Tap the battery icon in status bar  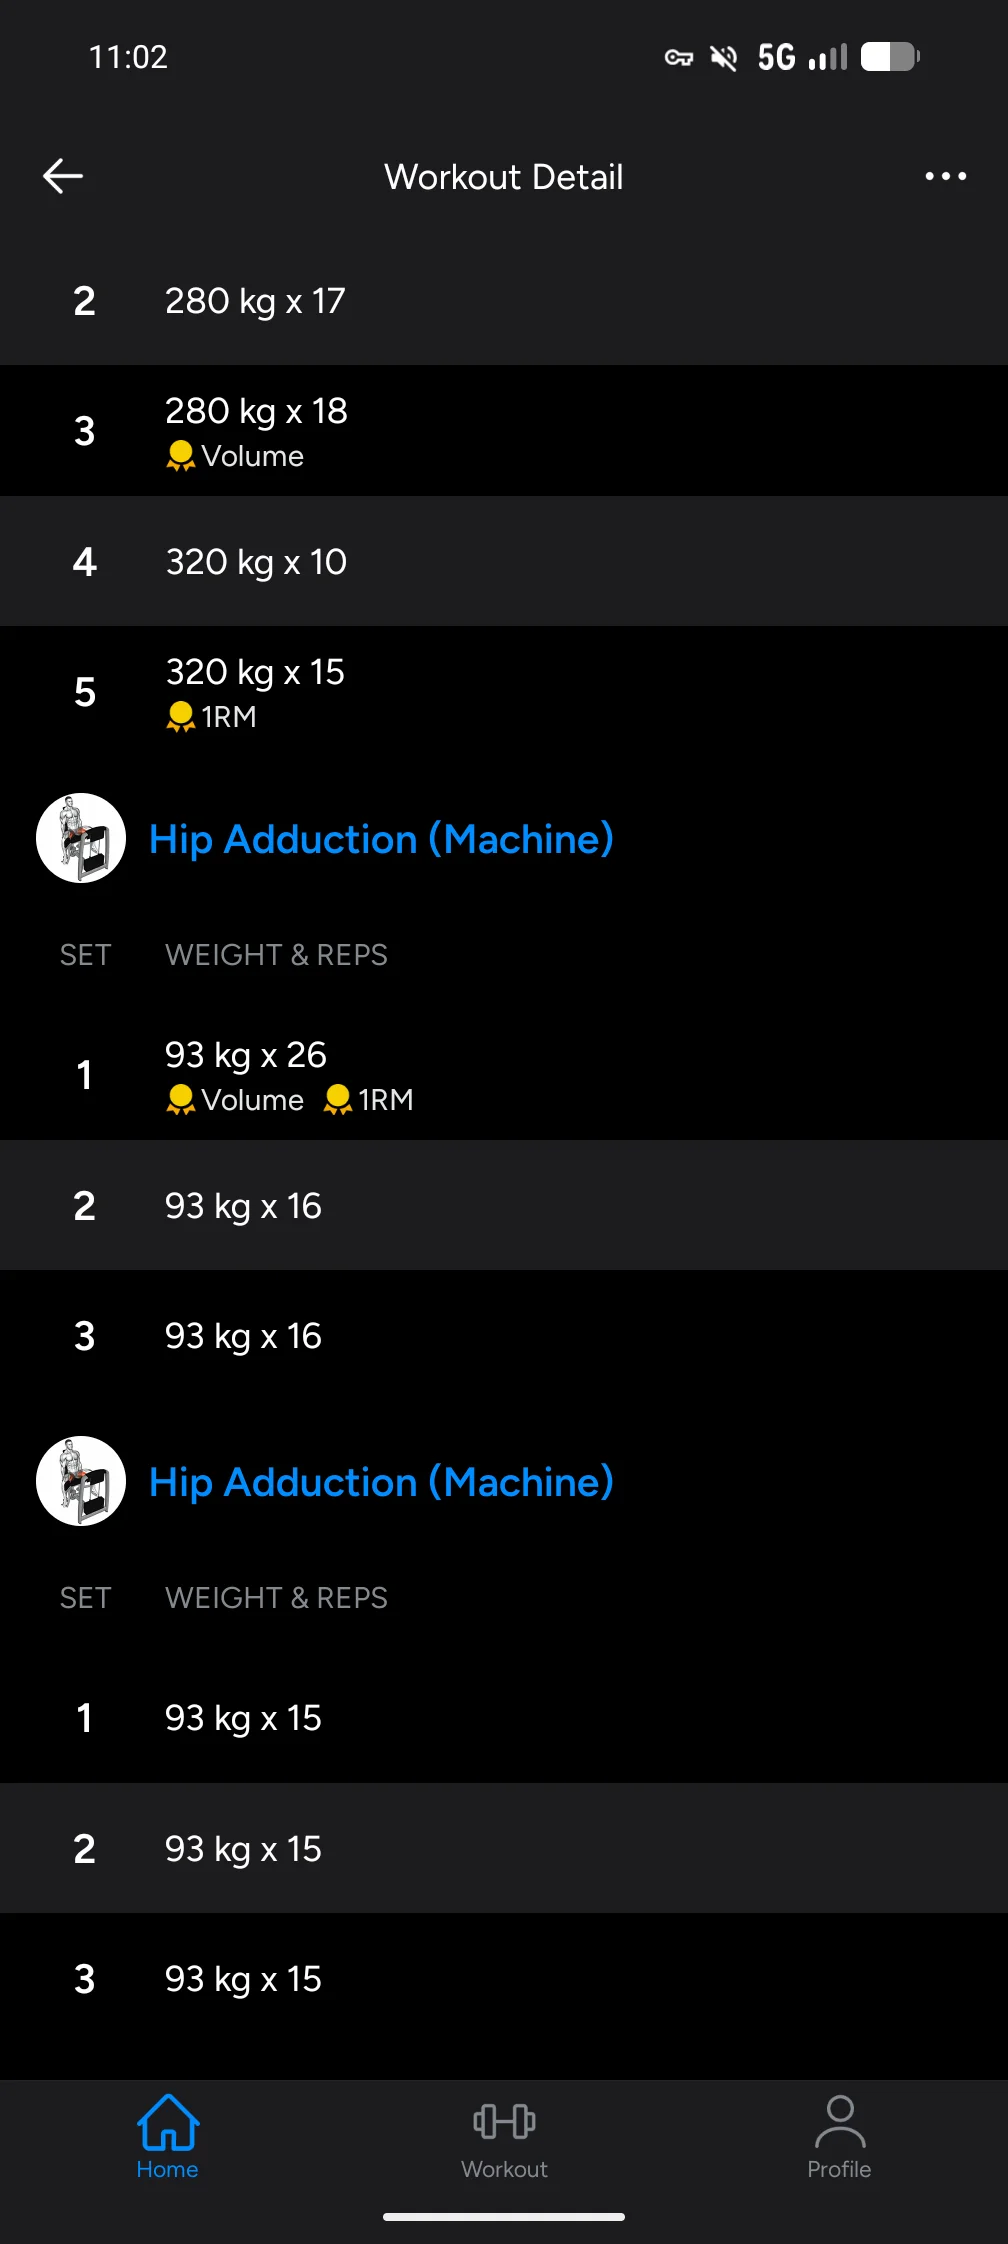pyautogui.click(x=890, y=57)
